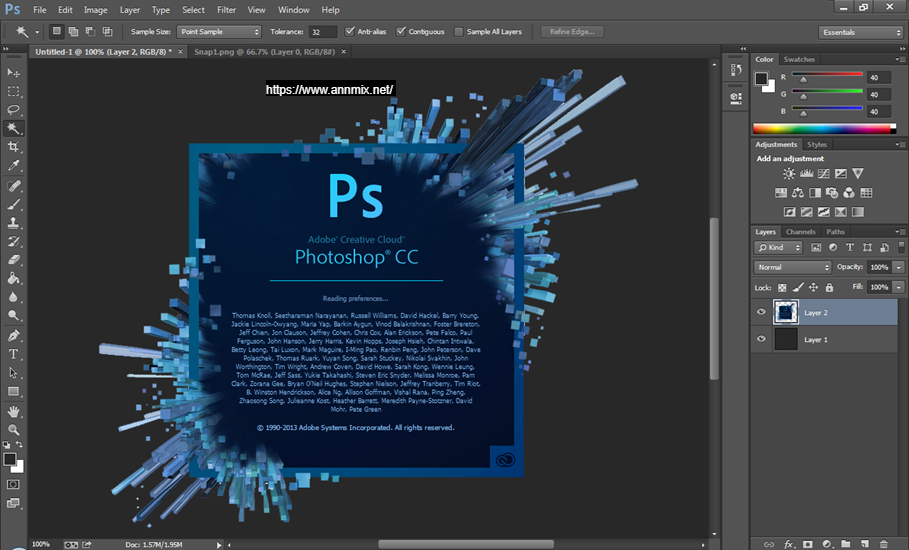Switch to the Styles tab
The height and width of the screenshot is (550, 909).
(x=817, y=144)
